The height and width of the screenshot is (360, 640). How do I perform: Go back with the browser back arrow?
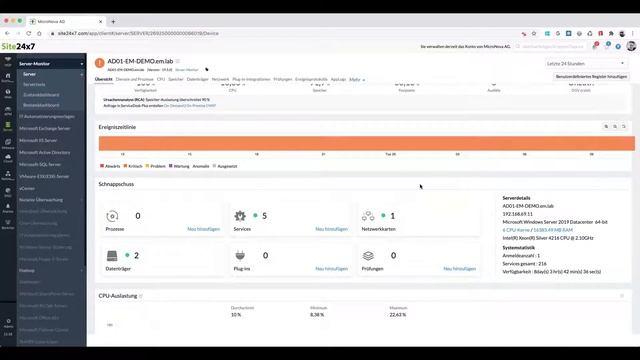pos(7,33)
